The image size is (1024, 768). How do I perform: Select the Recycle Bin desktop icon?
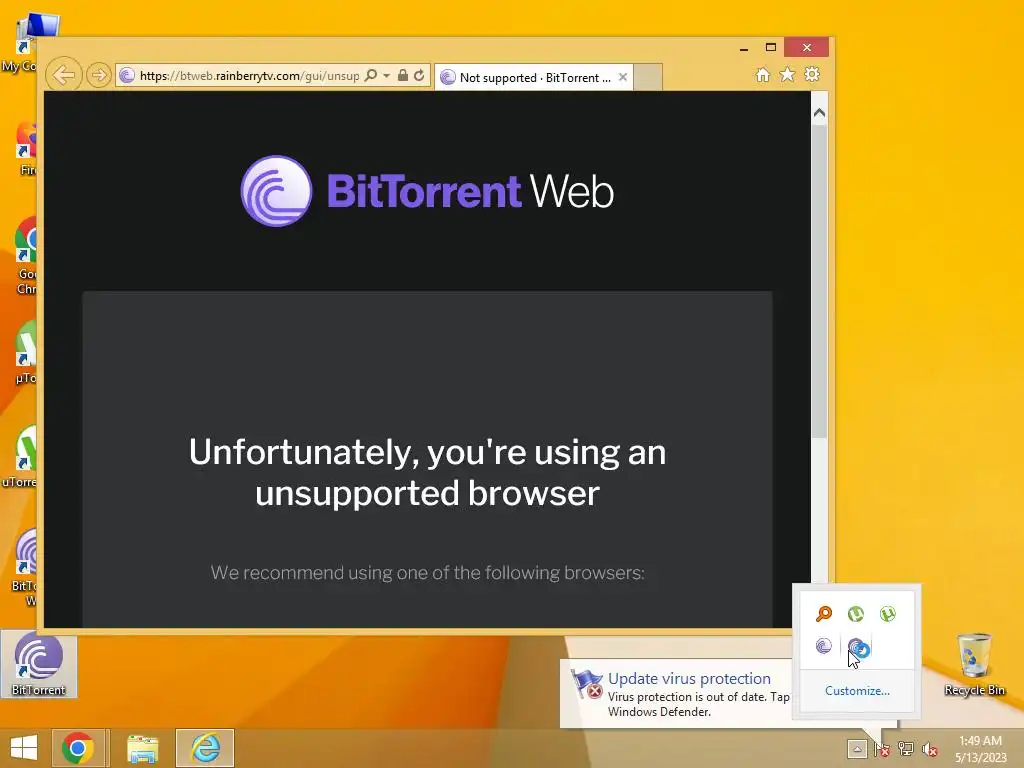coord(974,665)
